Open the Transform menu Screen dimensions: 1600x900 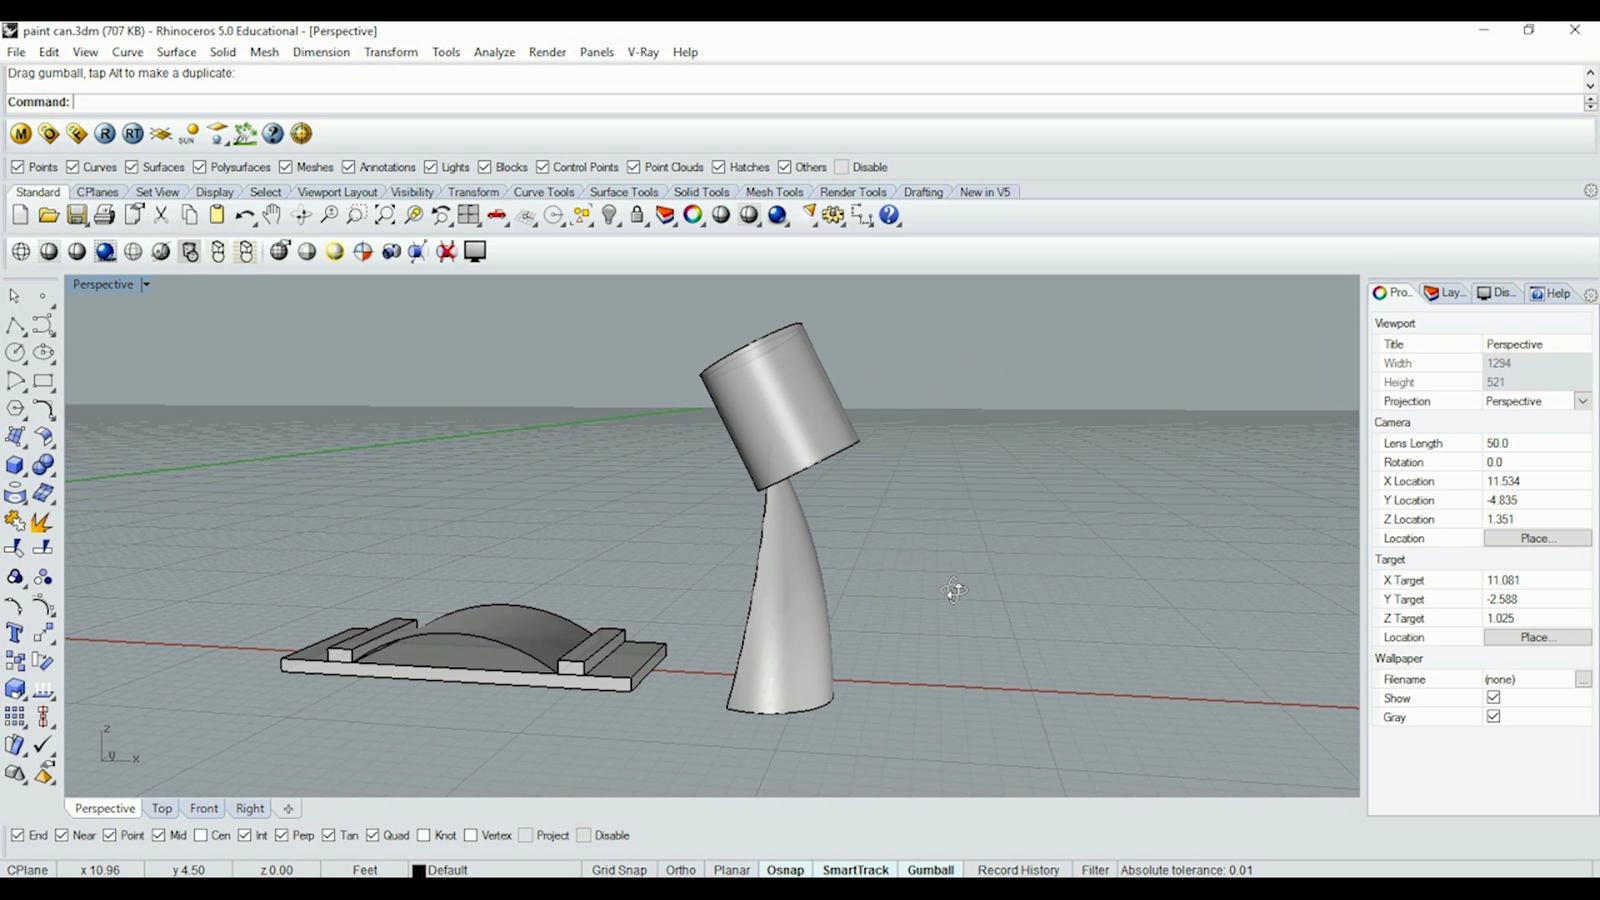pos(391,52)
